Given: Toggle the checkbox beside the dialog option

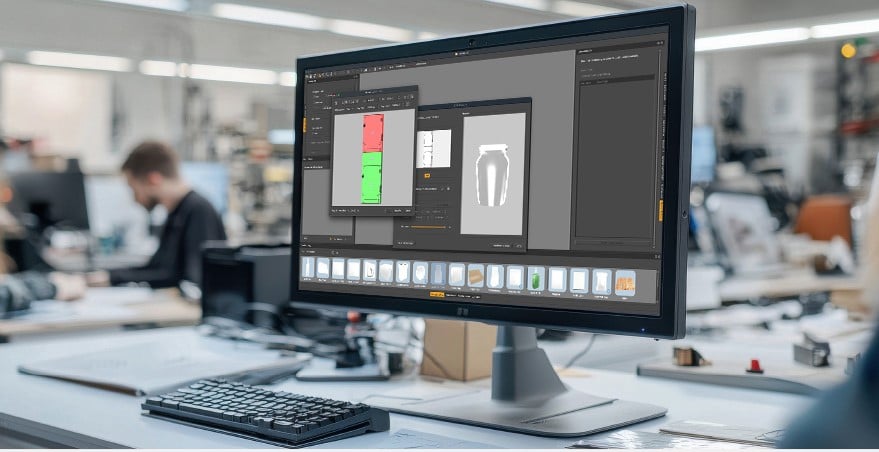Looking at the screenshot, I should click(446, 187).
